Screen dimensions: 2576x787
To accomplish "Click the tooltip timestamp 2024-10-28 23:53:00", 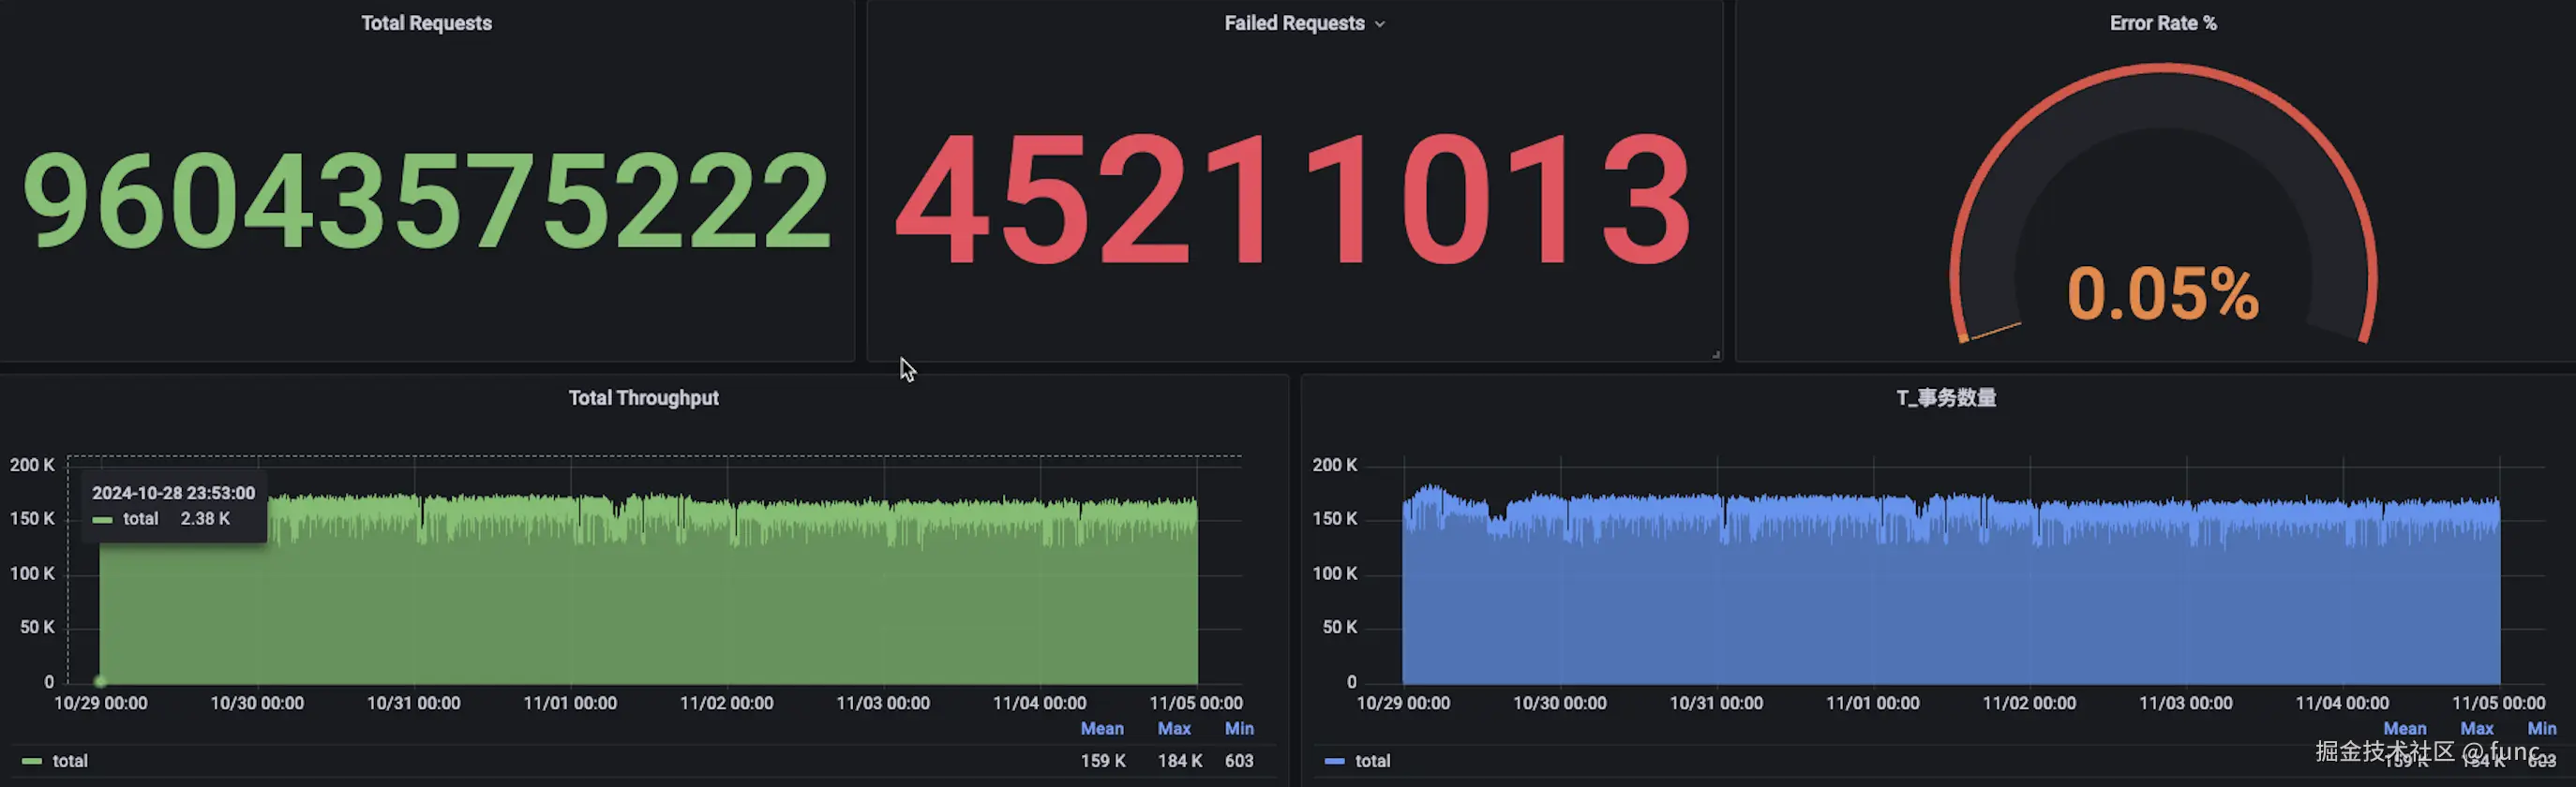I will pos(173,493).
